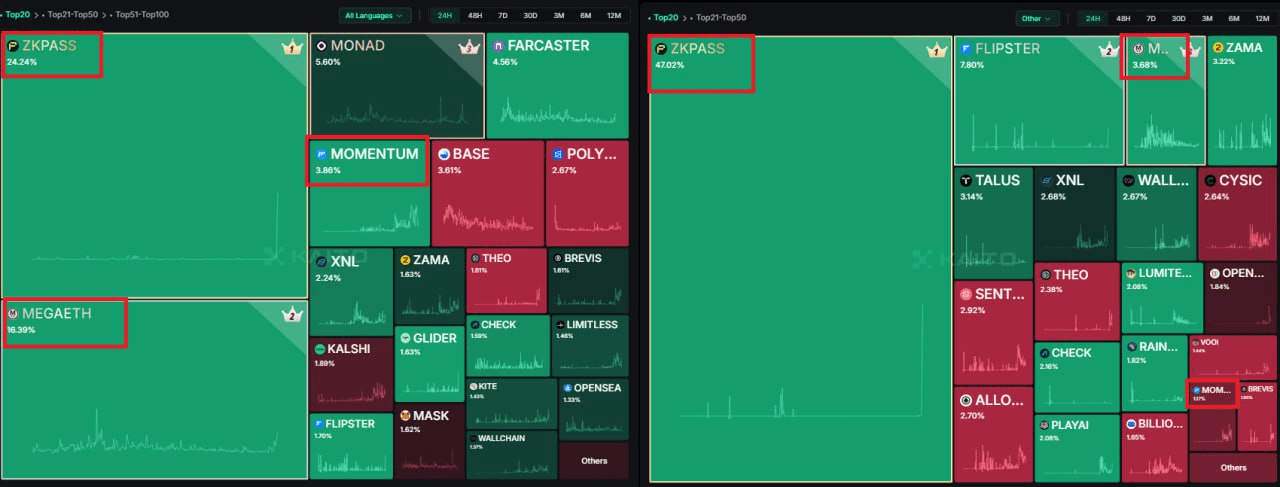1280x487 pixels.
Task: Click the Flipster logo in right panel
Action: pos(966,48)
